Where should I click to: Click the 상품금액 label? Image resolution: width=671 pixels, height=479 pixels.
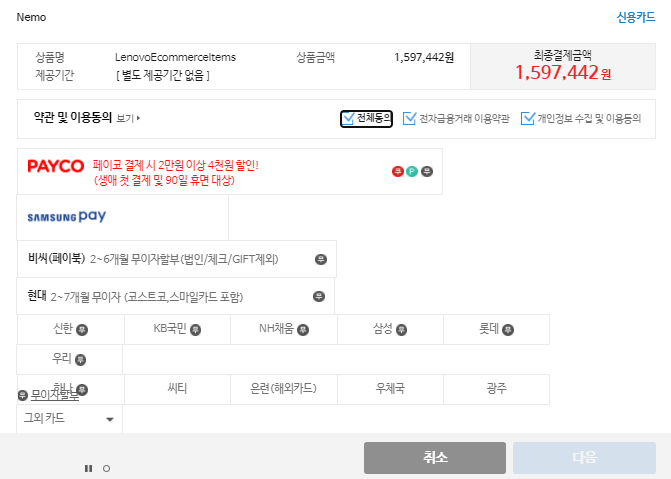(315, 57)
